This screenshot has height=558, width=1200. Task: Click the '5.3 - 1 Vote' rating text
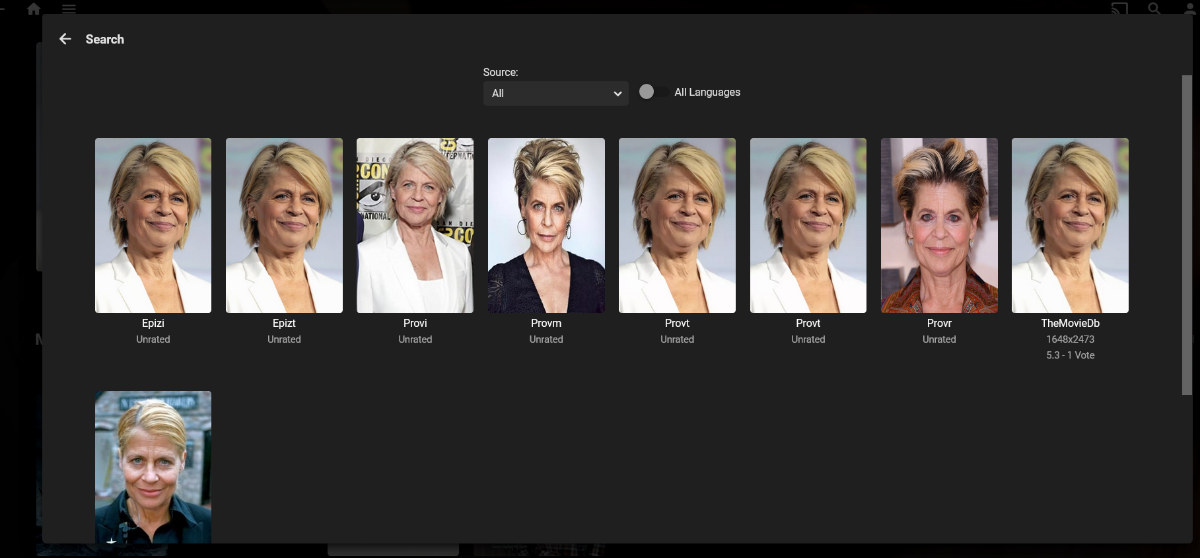[x=1070, y=355]
